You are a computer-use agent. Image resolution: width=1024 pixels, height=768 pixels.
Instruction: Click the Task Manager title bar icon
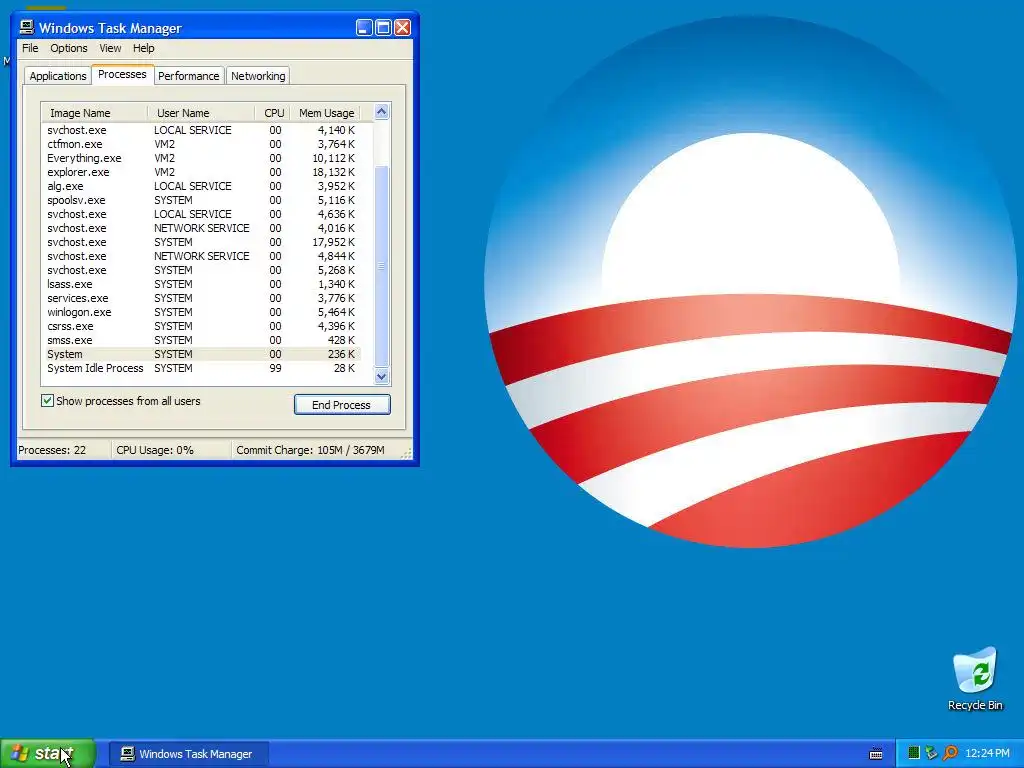26,27
